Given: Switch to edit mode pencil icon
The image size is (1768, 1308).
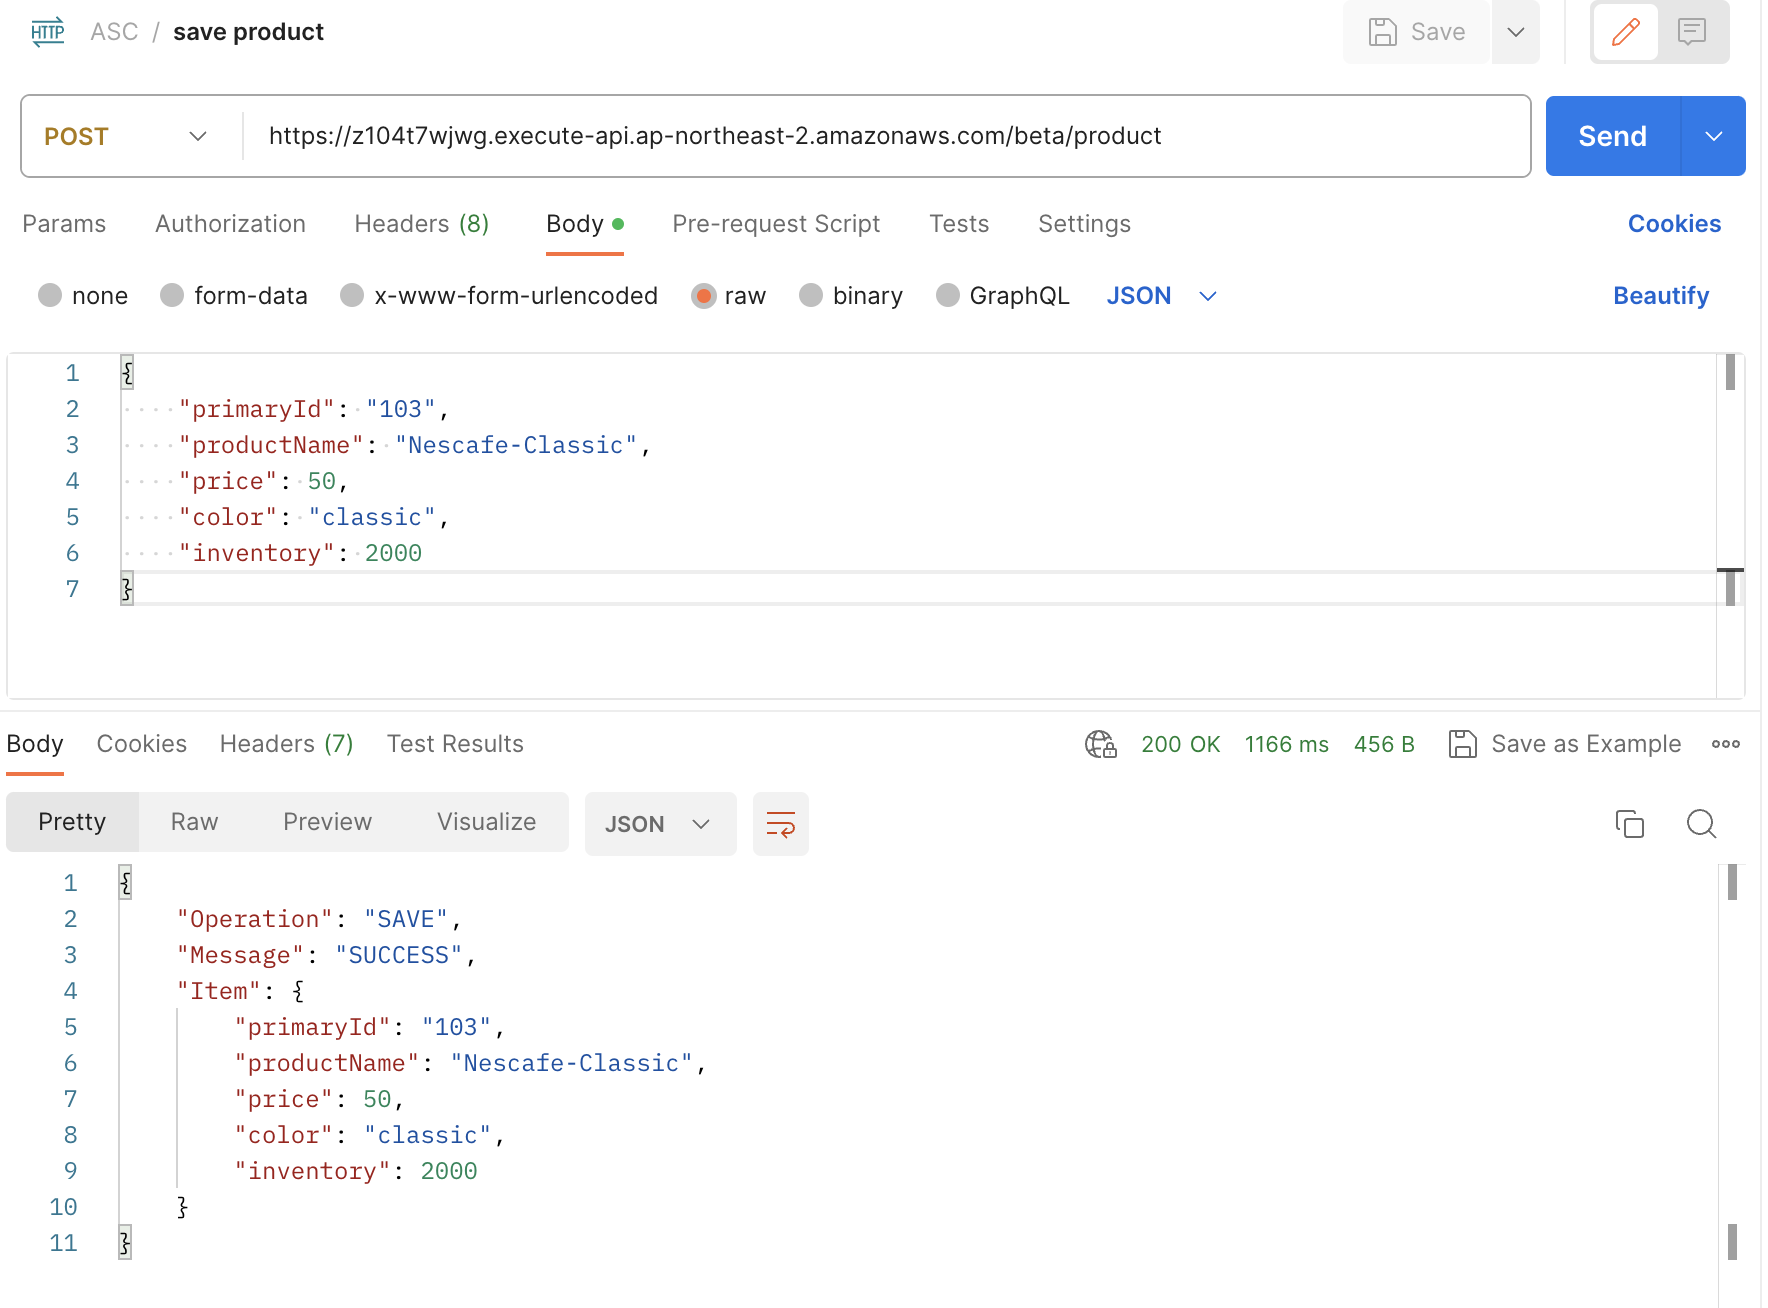Looking at the screenshot, I should (1626, 32).
